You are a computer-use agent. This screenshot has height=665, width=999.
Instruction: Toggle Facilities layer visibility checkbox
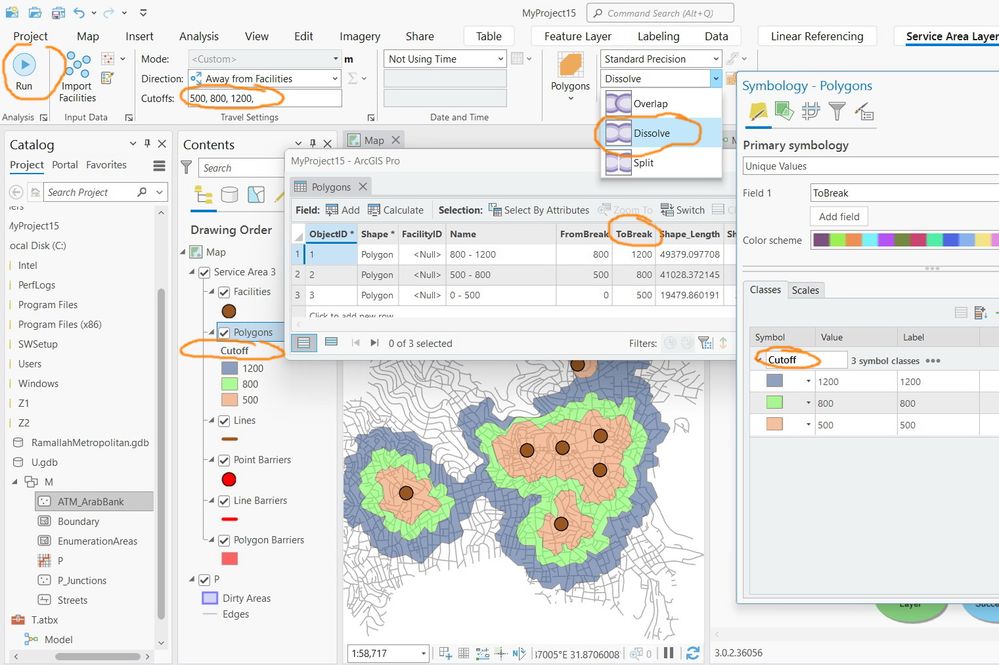pos(224,292)
